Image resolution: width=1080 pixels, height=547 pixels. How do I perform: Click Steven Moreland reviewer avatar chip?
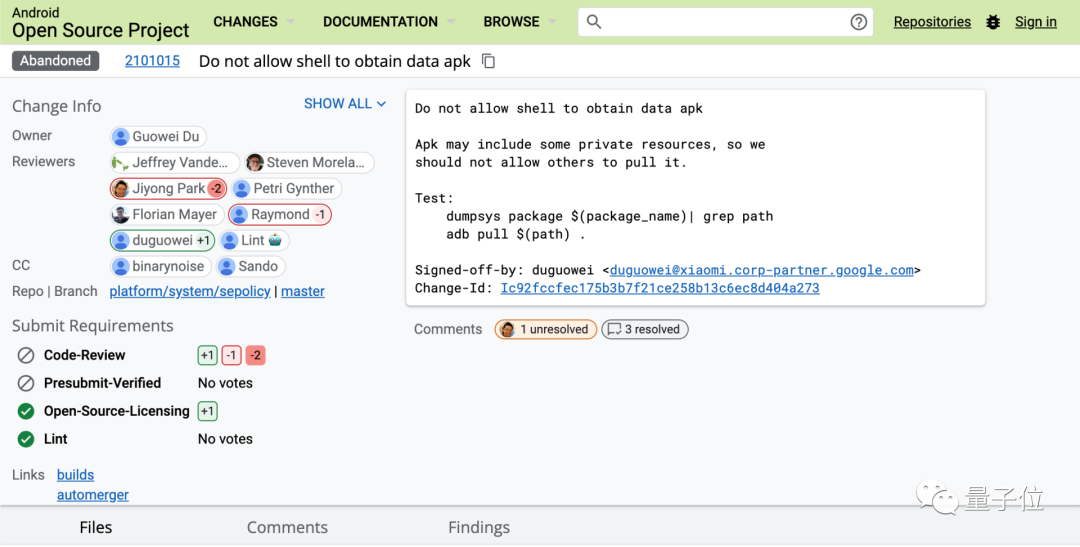click(x=309, y=162)
